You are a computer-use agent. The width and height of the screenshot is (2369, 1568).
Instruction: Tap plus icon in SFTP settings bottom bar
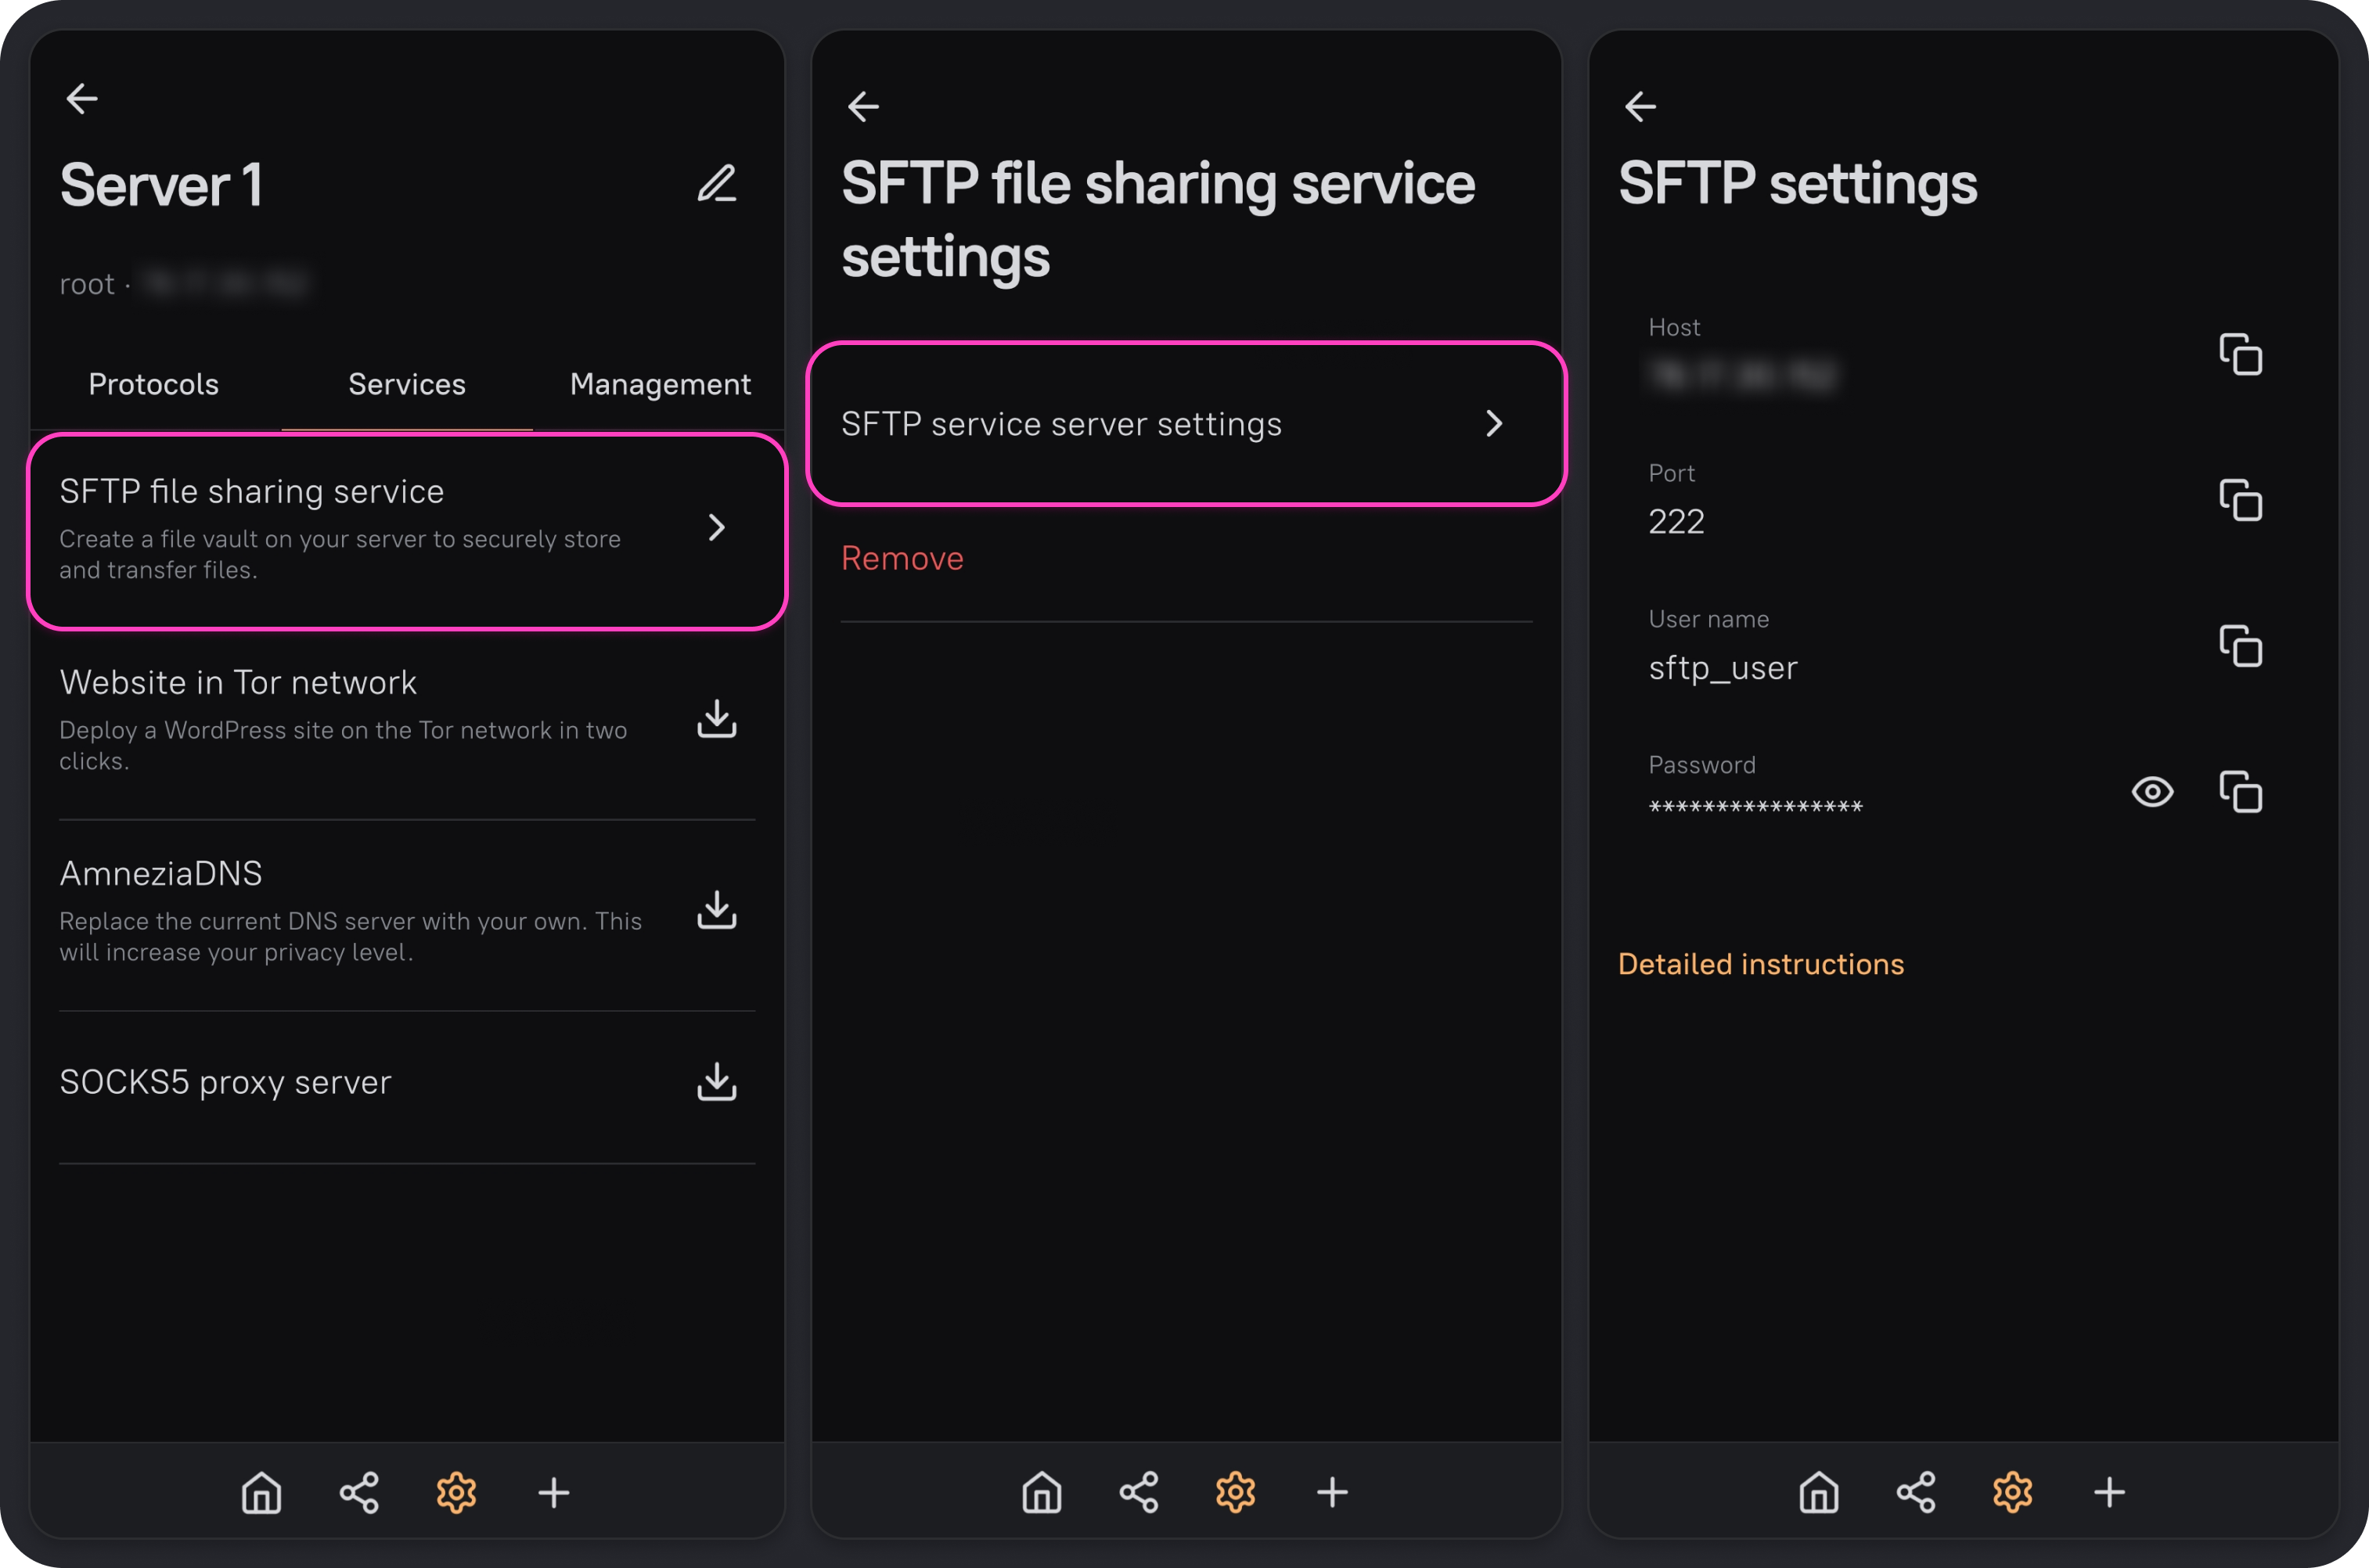[x=2109, y=1492]
